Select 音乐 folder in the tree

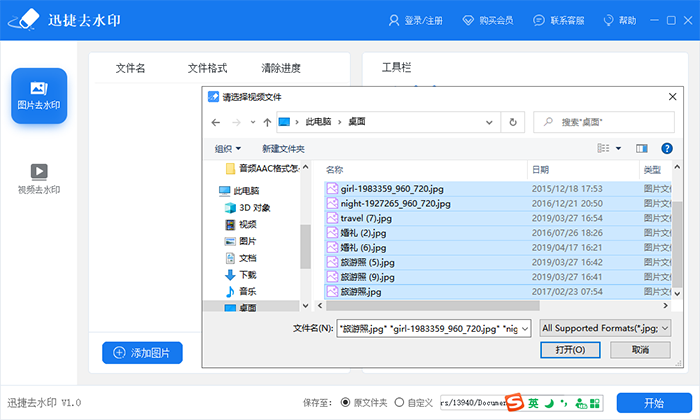point(241,292)
